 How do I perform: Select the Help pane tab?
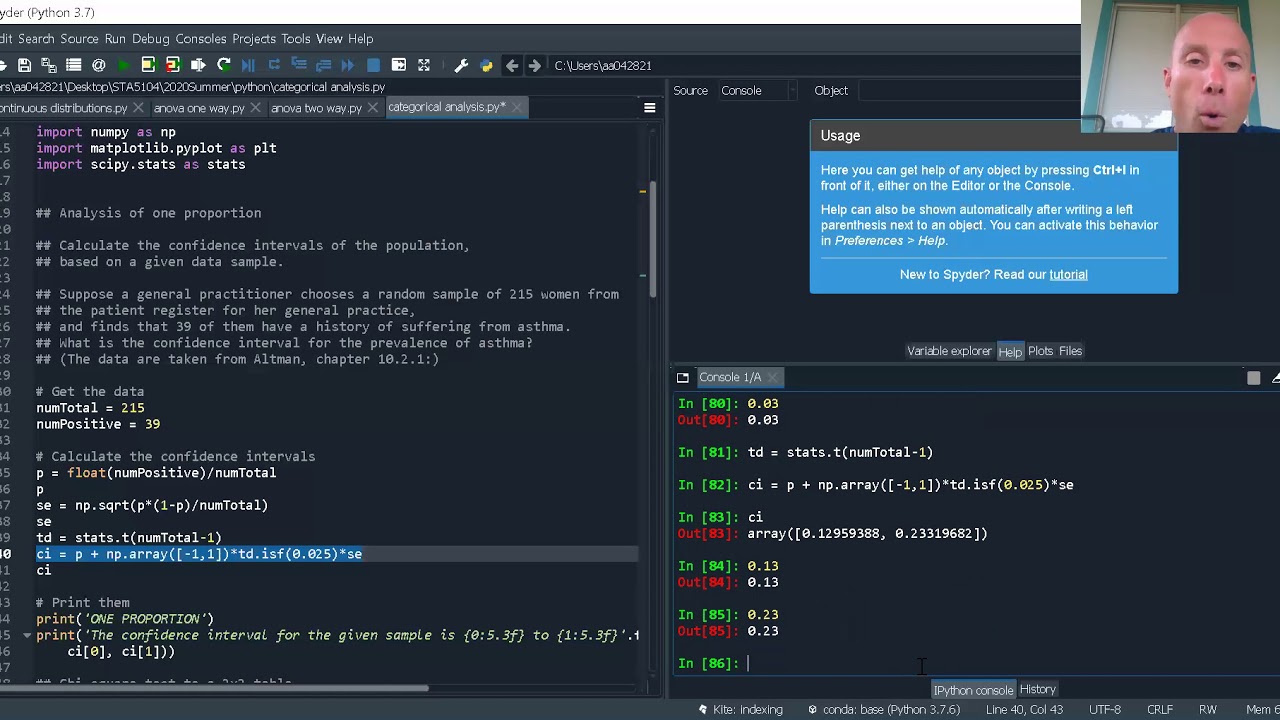point(1010,351)
